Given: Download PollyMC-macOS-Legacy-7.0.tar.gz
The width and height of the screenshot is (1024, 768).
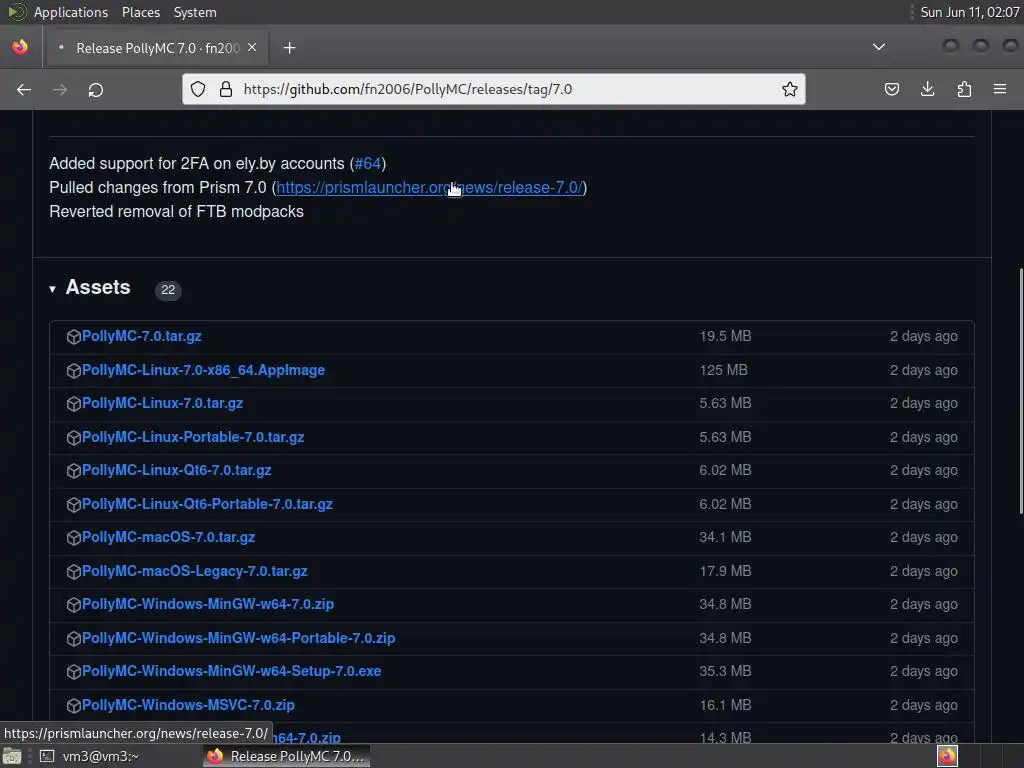Looking at the screenshot, I should [195, 571].
